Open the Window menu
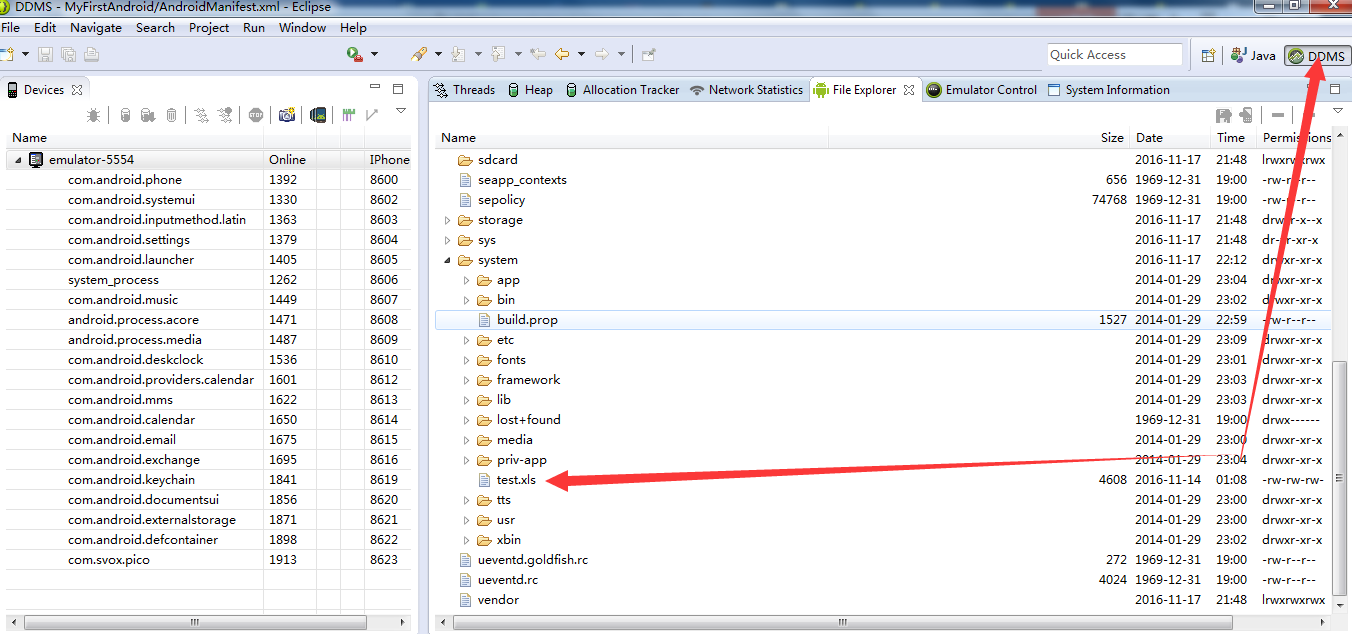1352x634 pixels. tap(302, 28)
